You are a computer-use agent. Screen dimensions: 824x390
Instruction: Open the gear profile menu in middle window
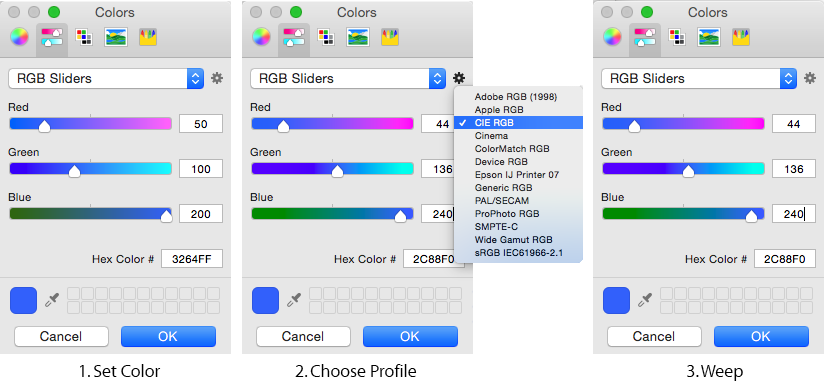click(459, 78)
